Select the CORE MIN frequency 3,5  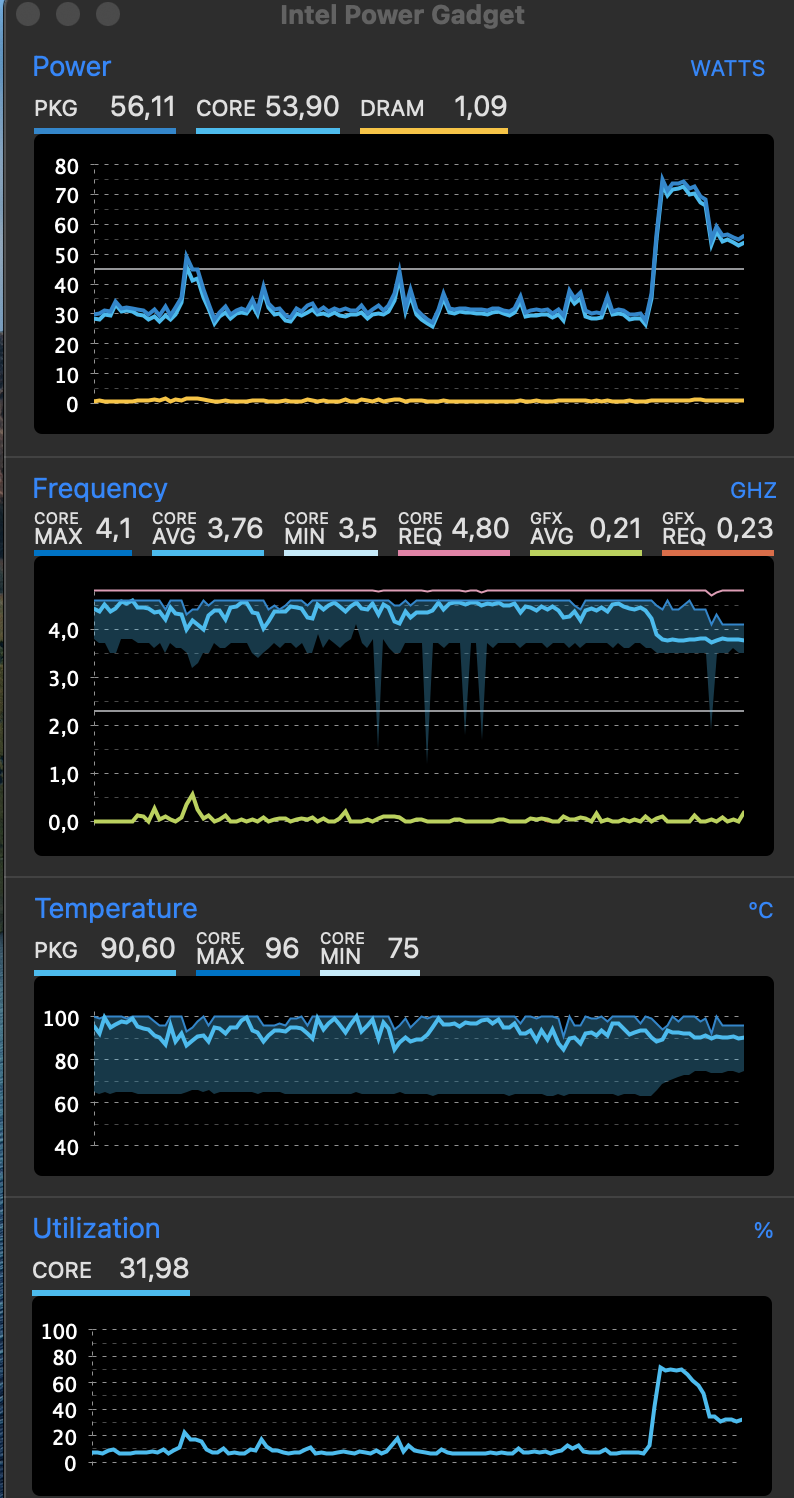click(358, 528)
